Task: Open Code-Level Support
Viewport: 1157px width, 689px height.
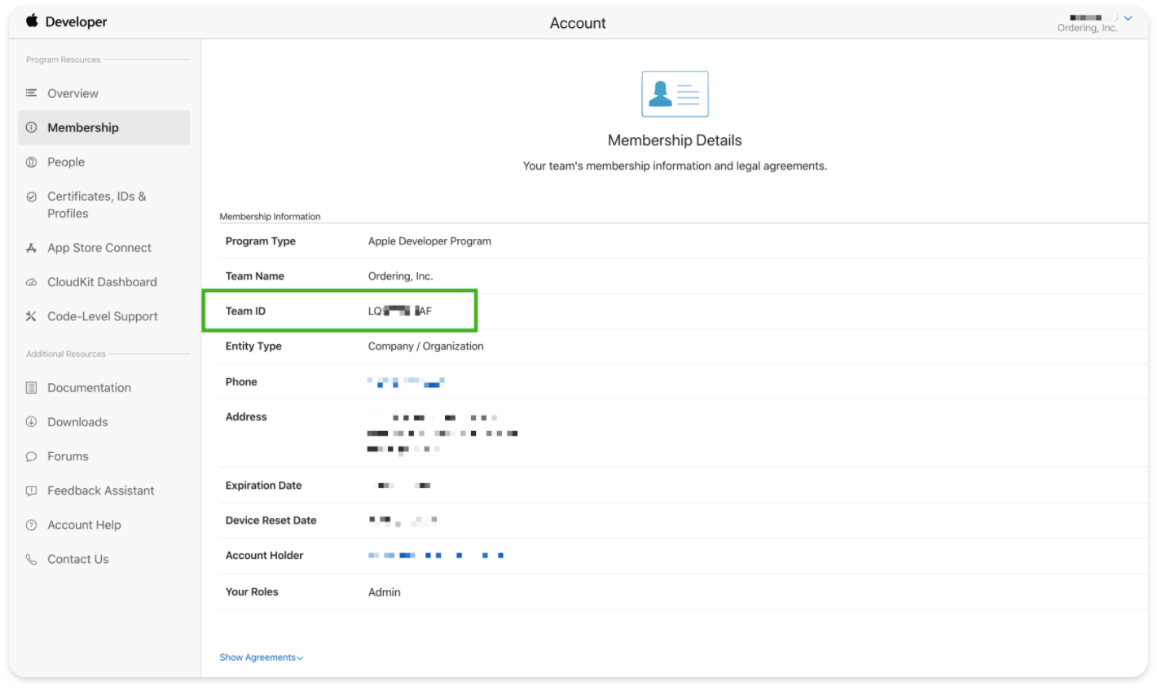Action: [103, 316]
